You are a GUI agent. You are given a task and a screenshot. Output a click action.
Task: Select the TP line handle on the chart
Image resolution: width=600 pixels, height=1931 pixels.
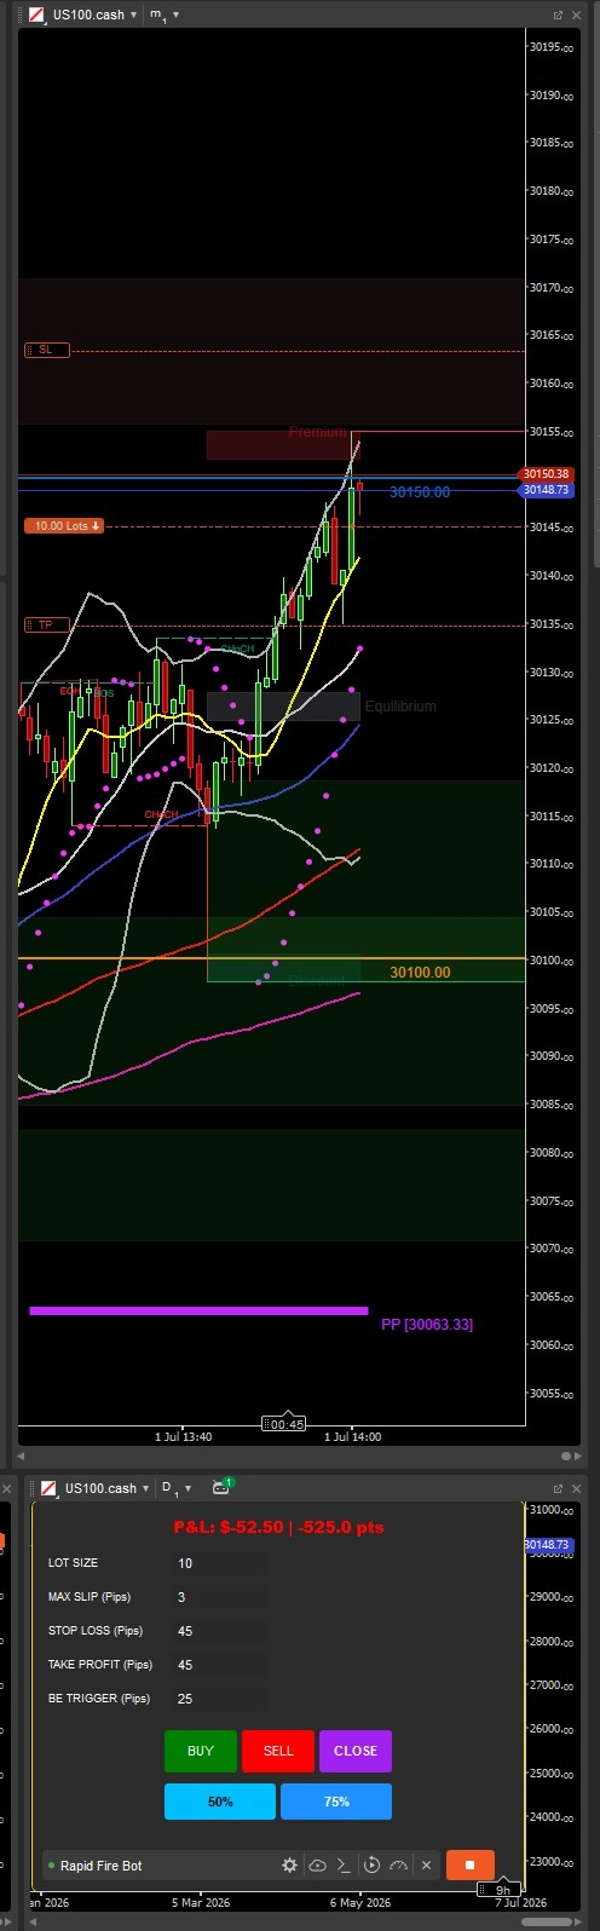point(47,625)
